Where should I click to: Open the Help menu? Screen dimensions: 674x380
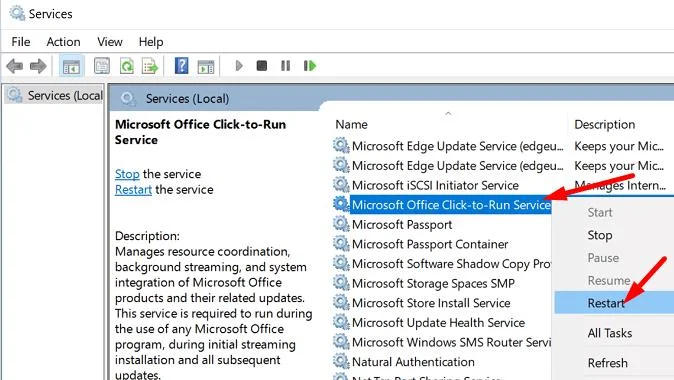151,42
